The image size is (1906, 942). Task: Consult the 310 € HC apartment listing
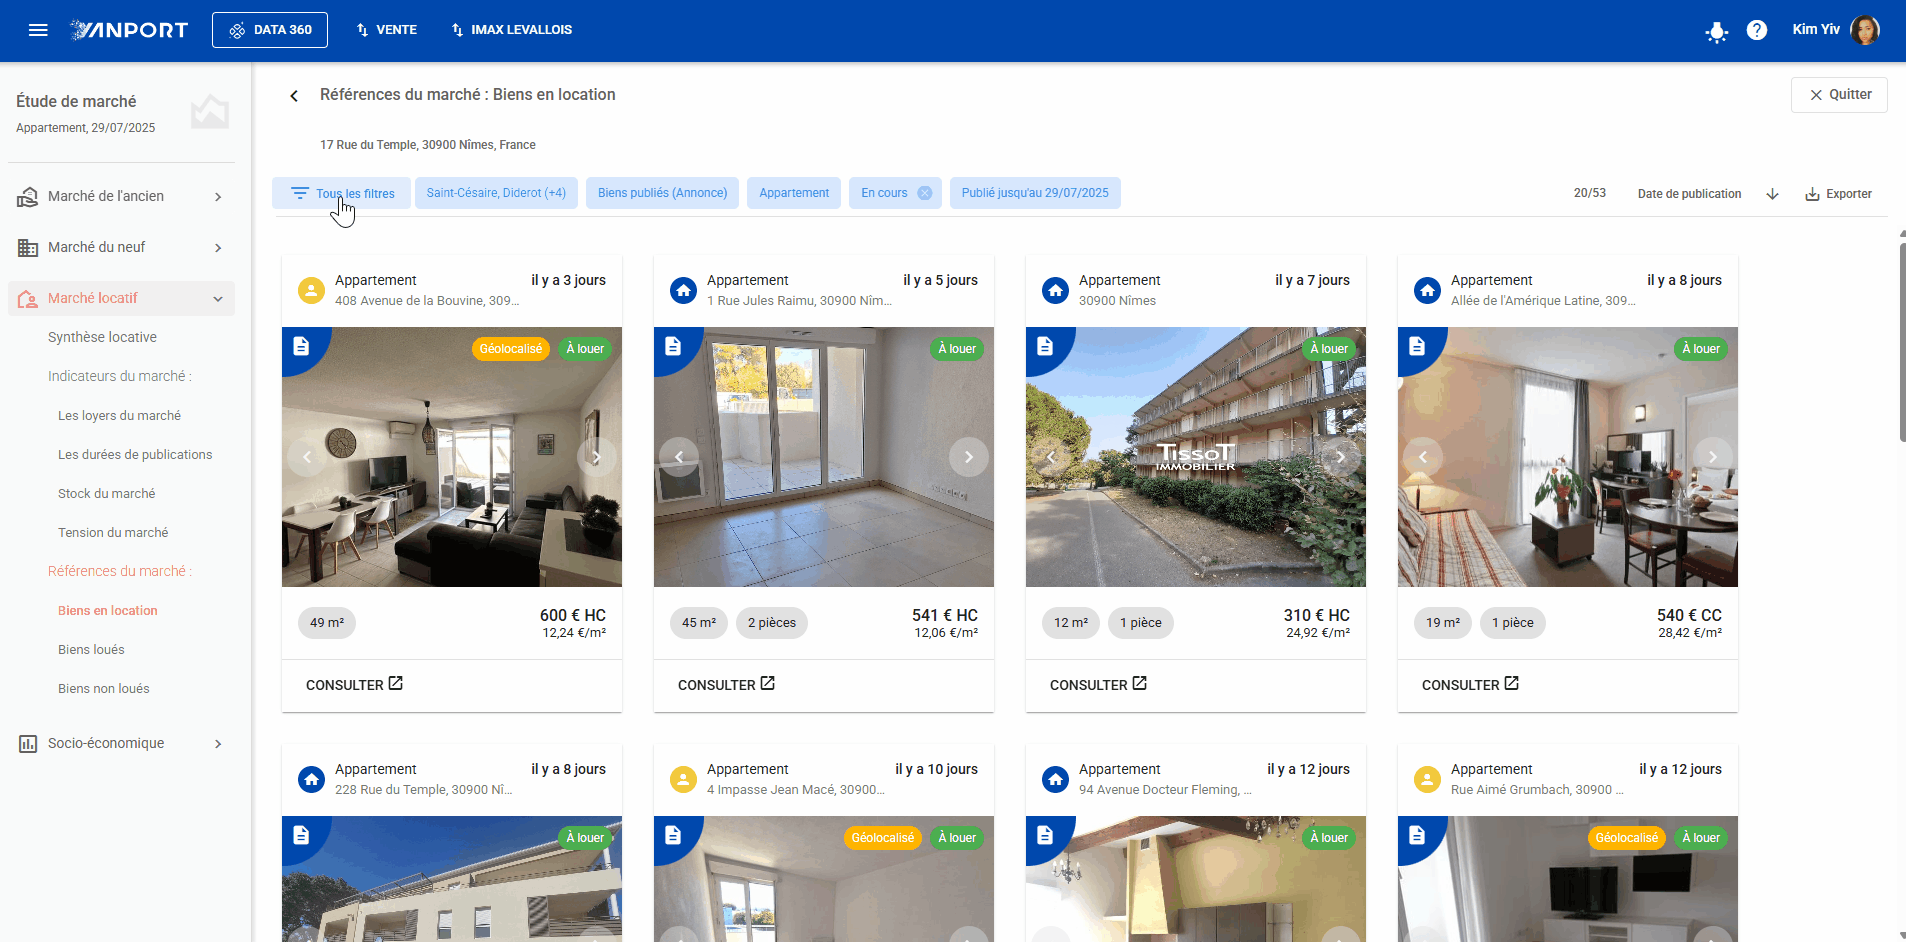coord(1098,685)
